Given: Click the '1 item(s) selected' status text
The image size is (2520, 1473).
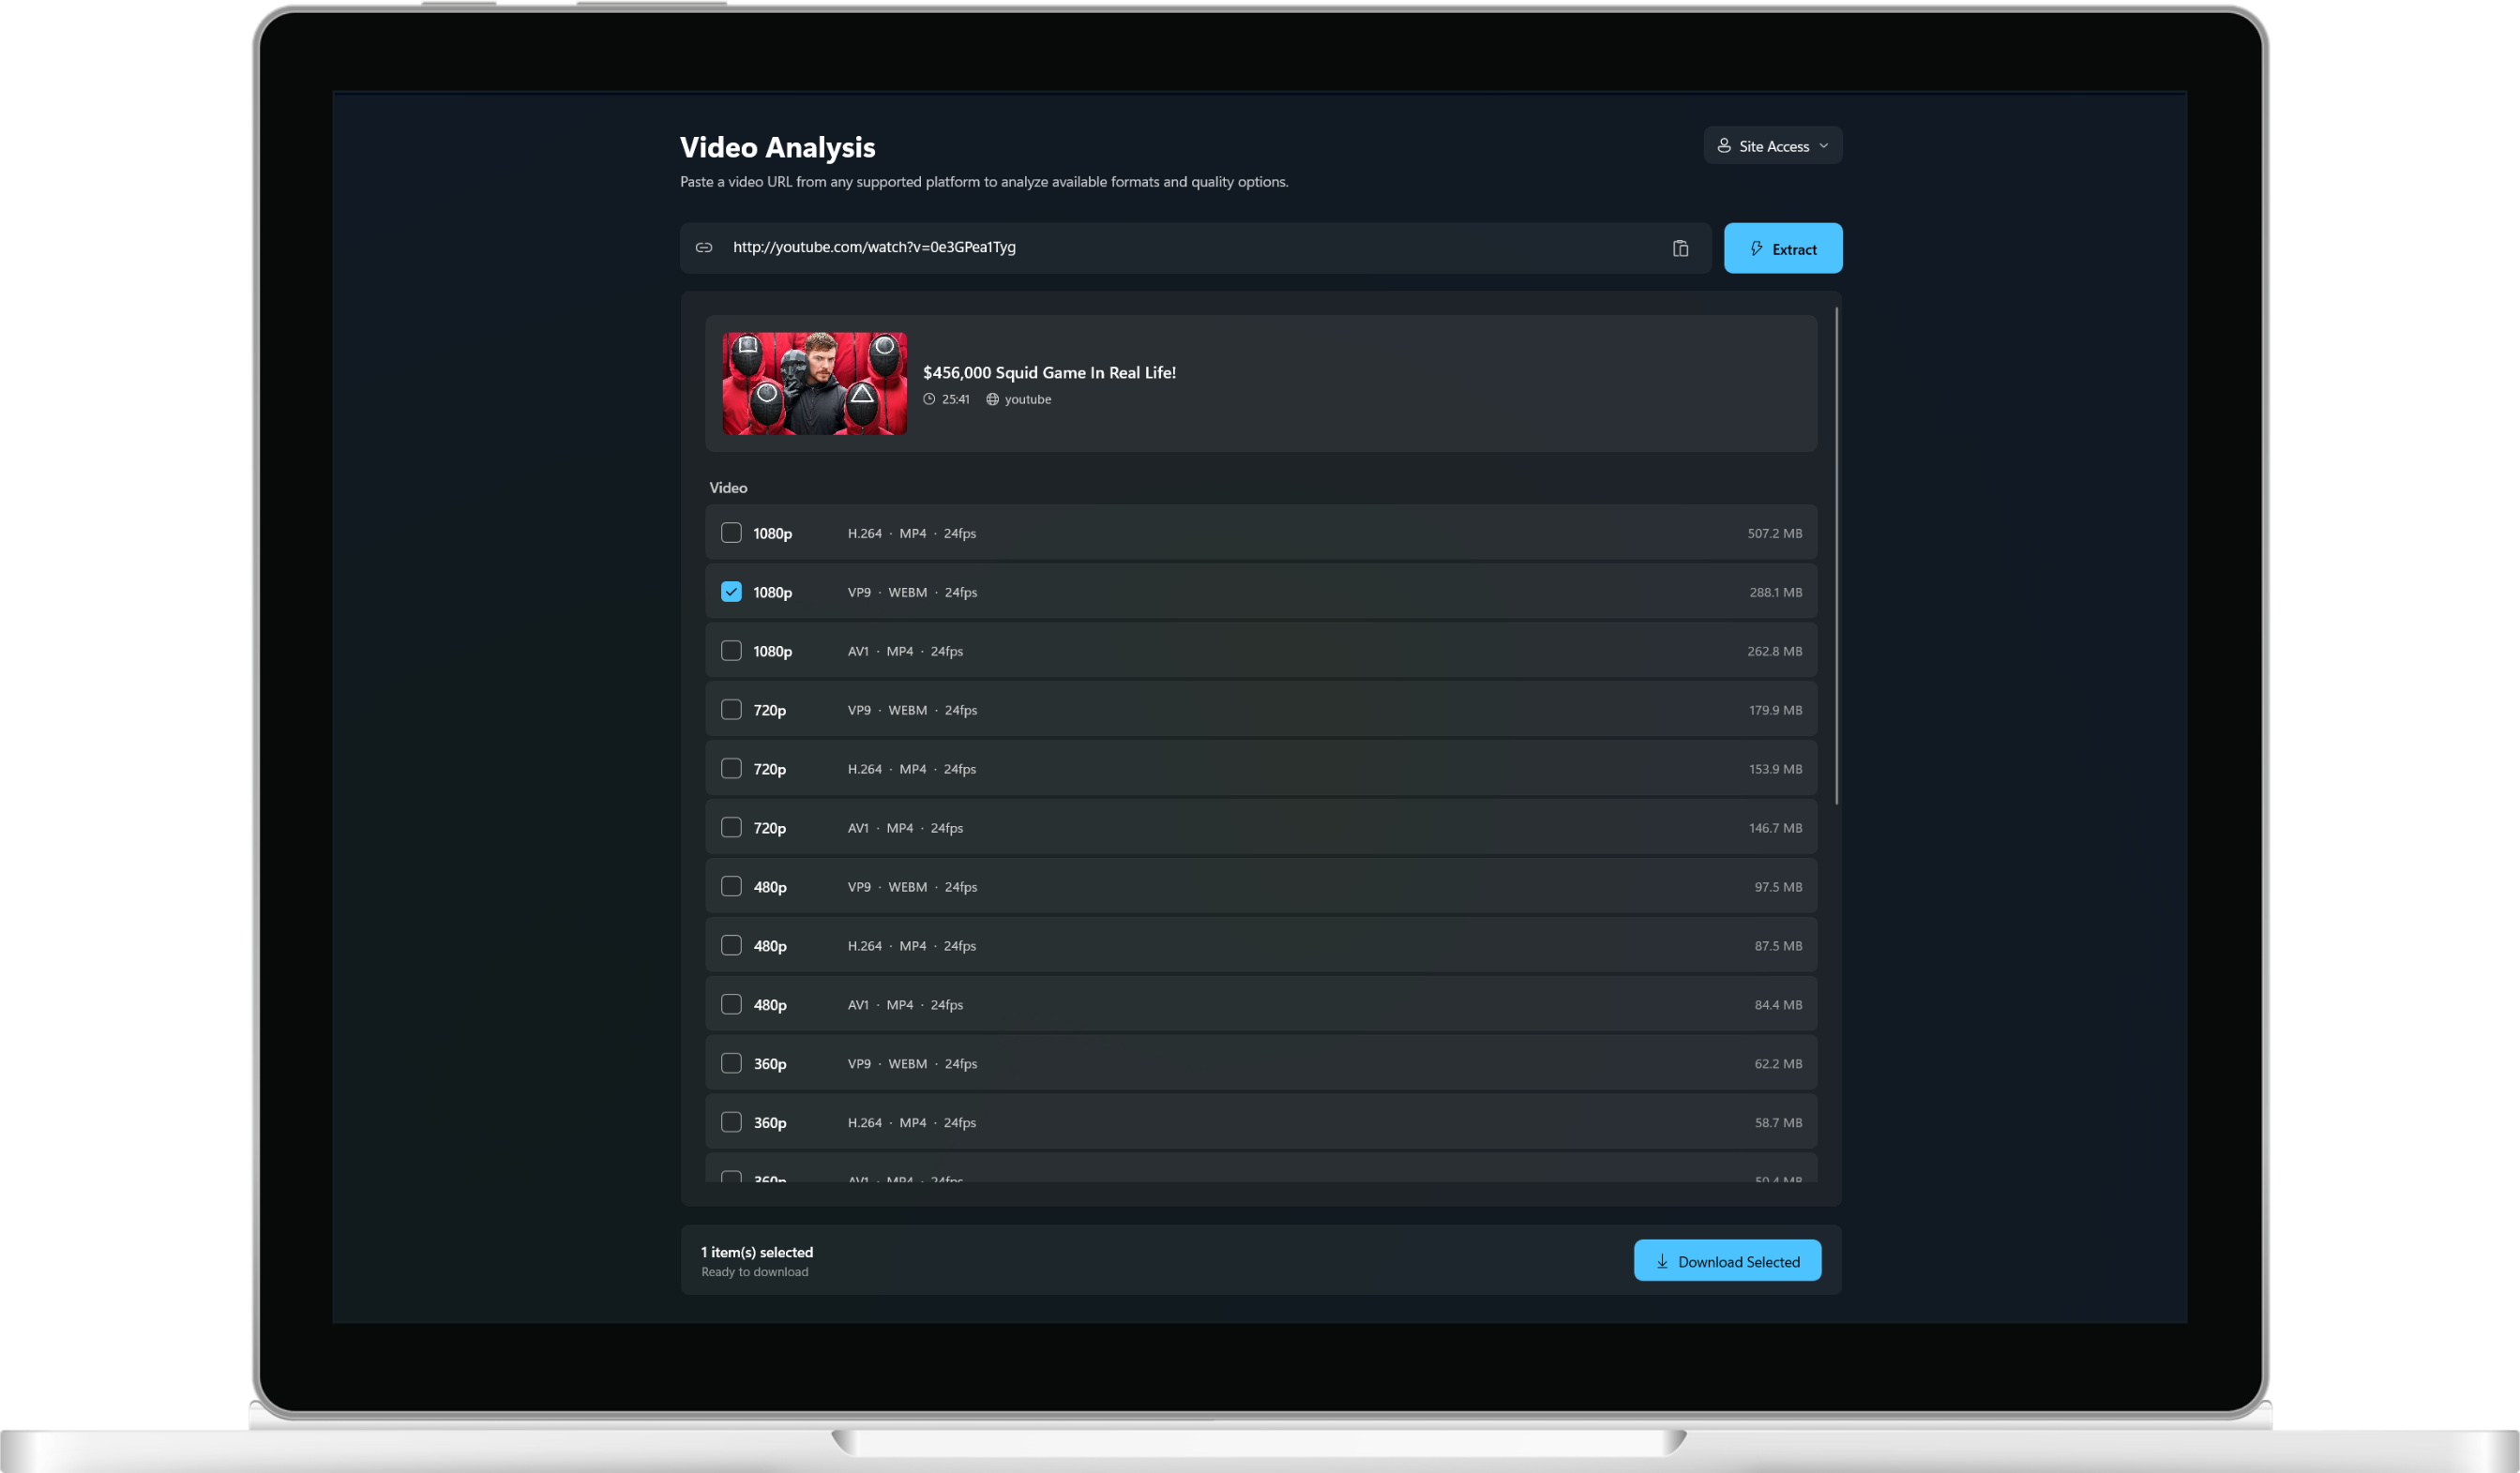Looking at the screenshot, I should click(x=757, y=1252).
